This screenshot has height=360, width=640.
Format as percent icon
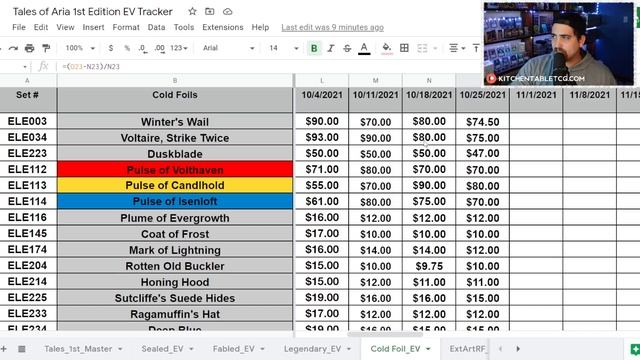pos(127,48)
